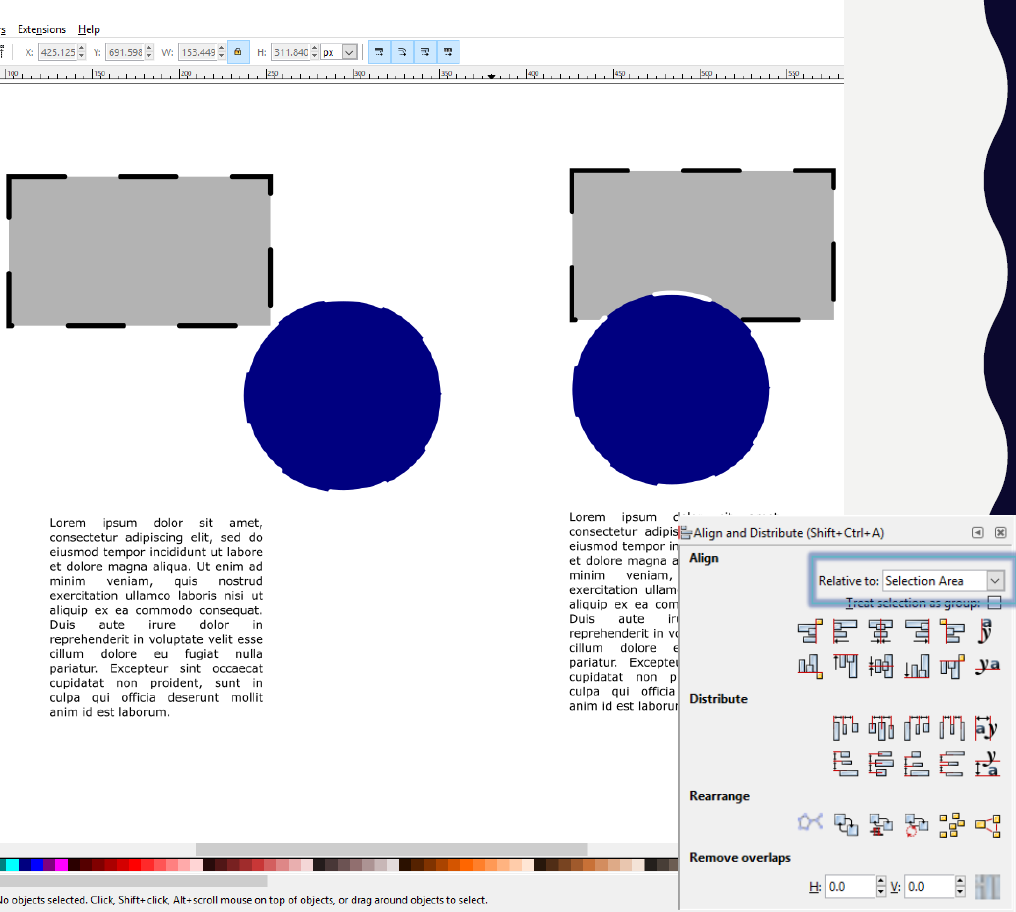
Task: Click the H height field in toolbar
Action: coord(290,52)
